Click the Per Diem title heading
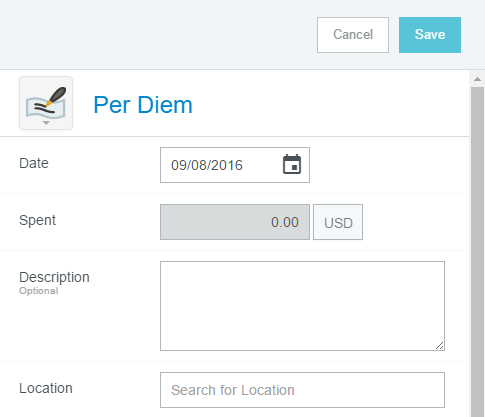485x417 pixels. (143, 105)
